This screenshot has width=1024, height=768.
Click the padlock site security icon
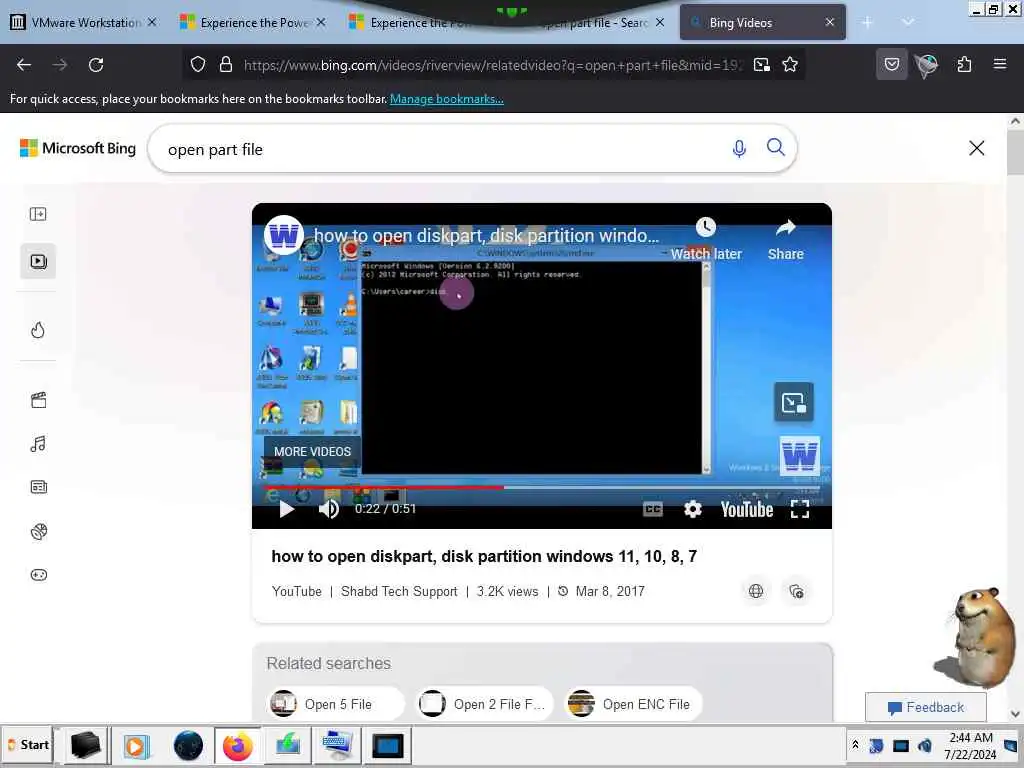(x=226, y=65)
